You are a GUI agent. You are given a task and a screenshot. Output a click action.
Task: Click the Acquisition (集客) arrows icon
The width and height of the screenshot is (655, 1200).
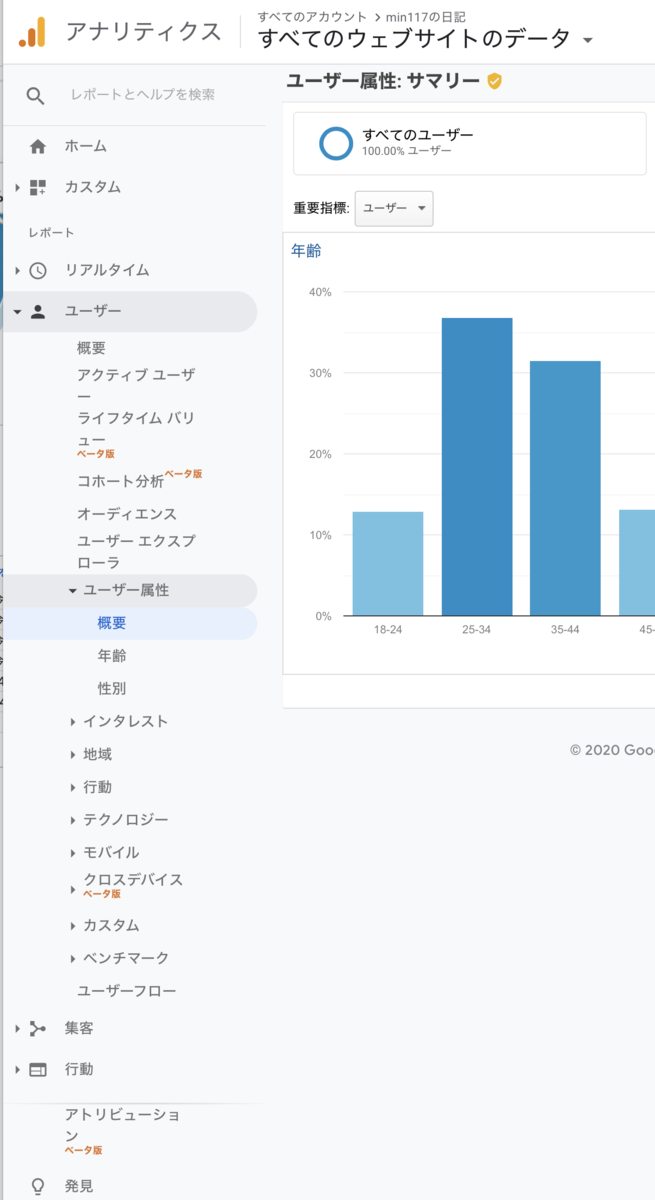pos(38,1028)
